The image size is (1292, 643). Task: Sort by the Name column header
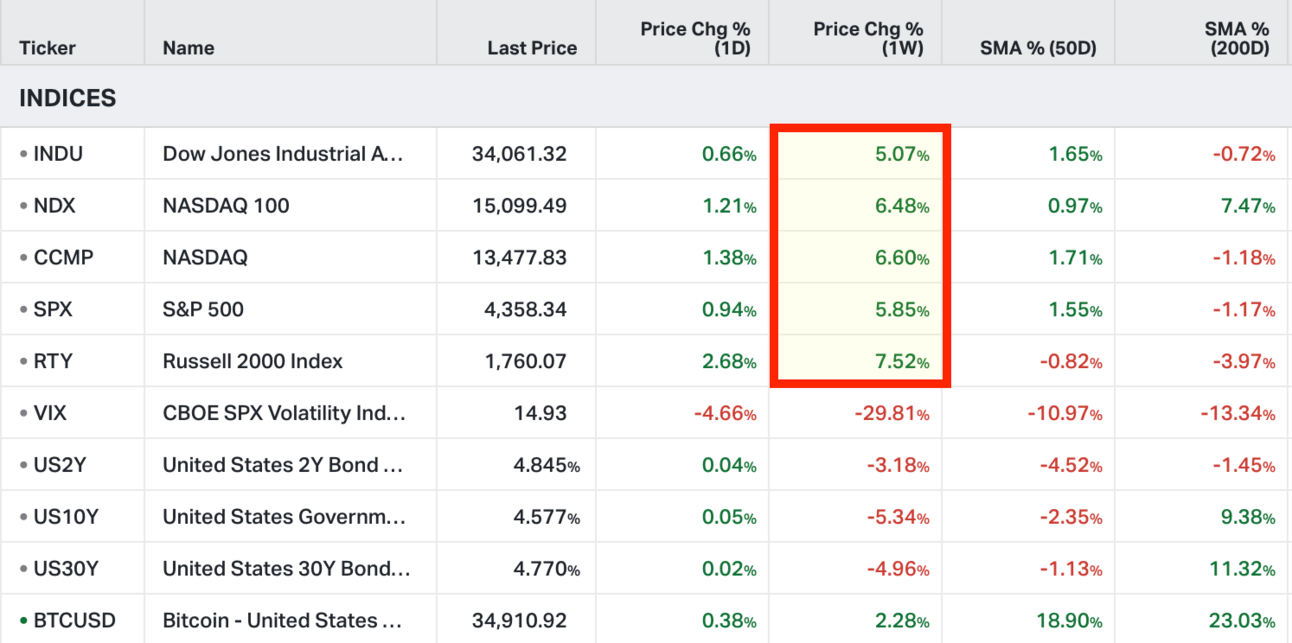click(189, 48)
